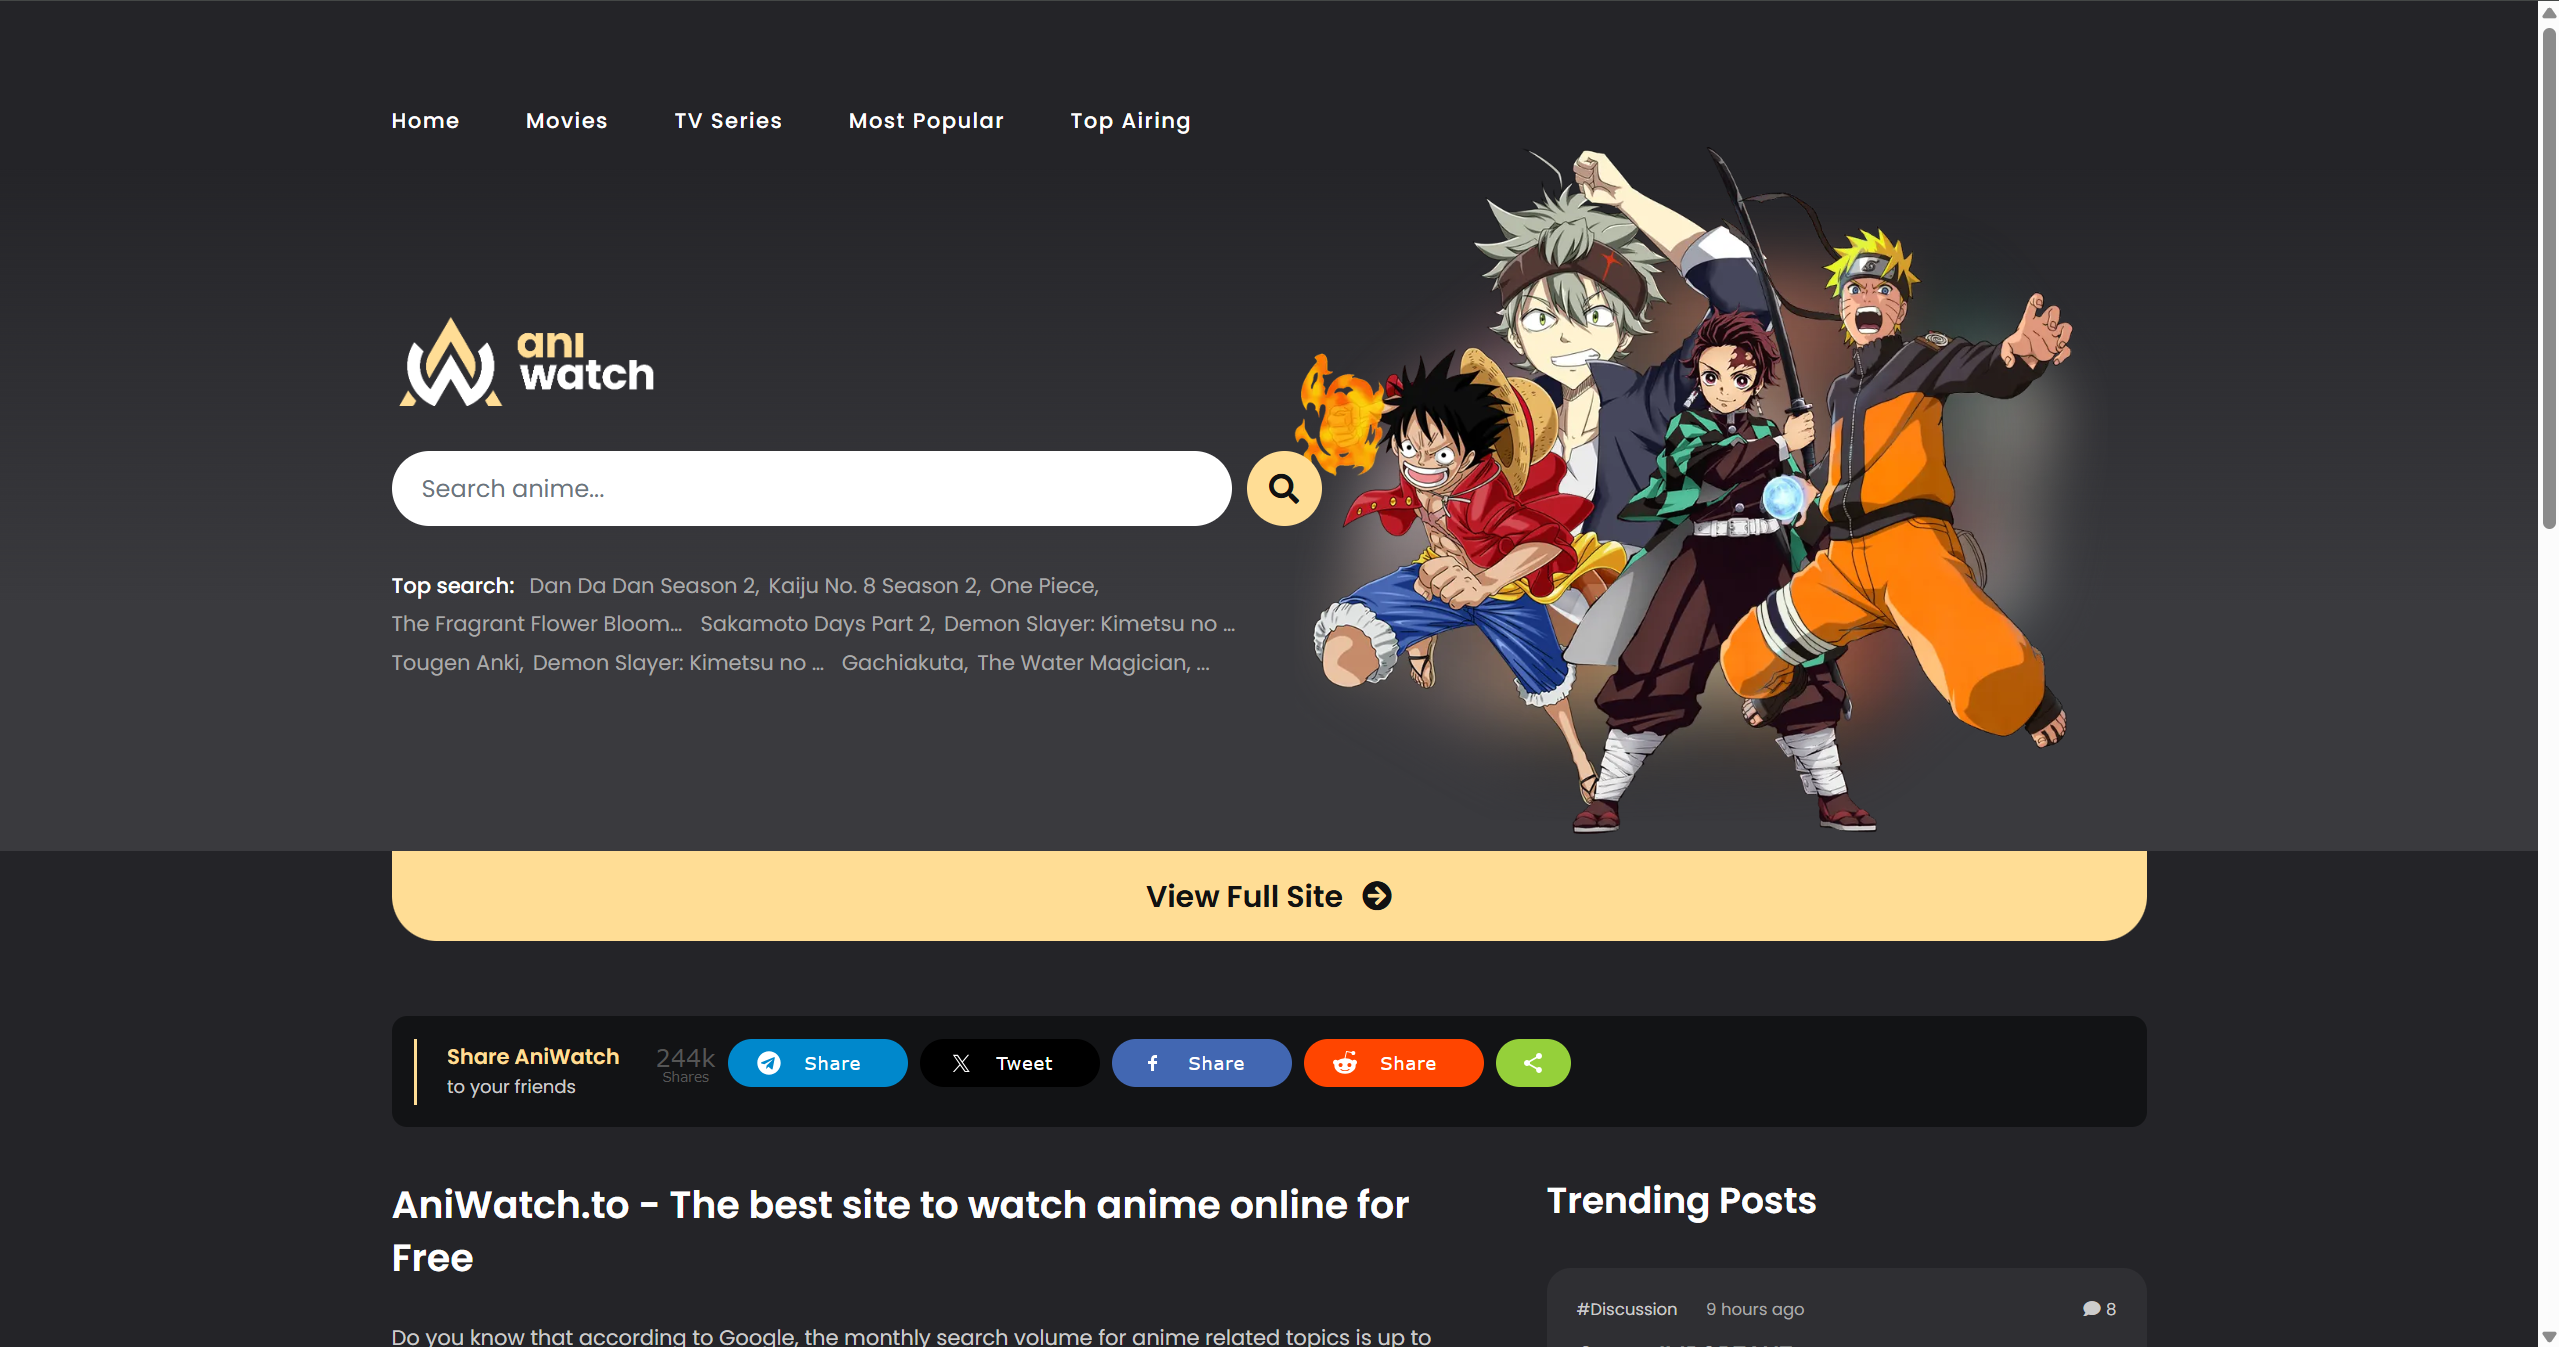The width and height of the screenshot is (2559, 1347).
Task: Select TV Series in the navigation
Action: point(728,120)
